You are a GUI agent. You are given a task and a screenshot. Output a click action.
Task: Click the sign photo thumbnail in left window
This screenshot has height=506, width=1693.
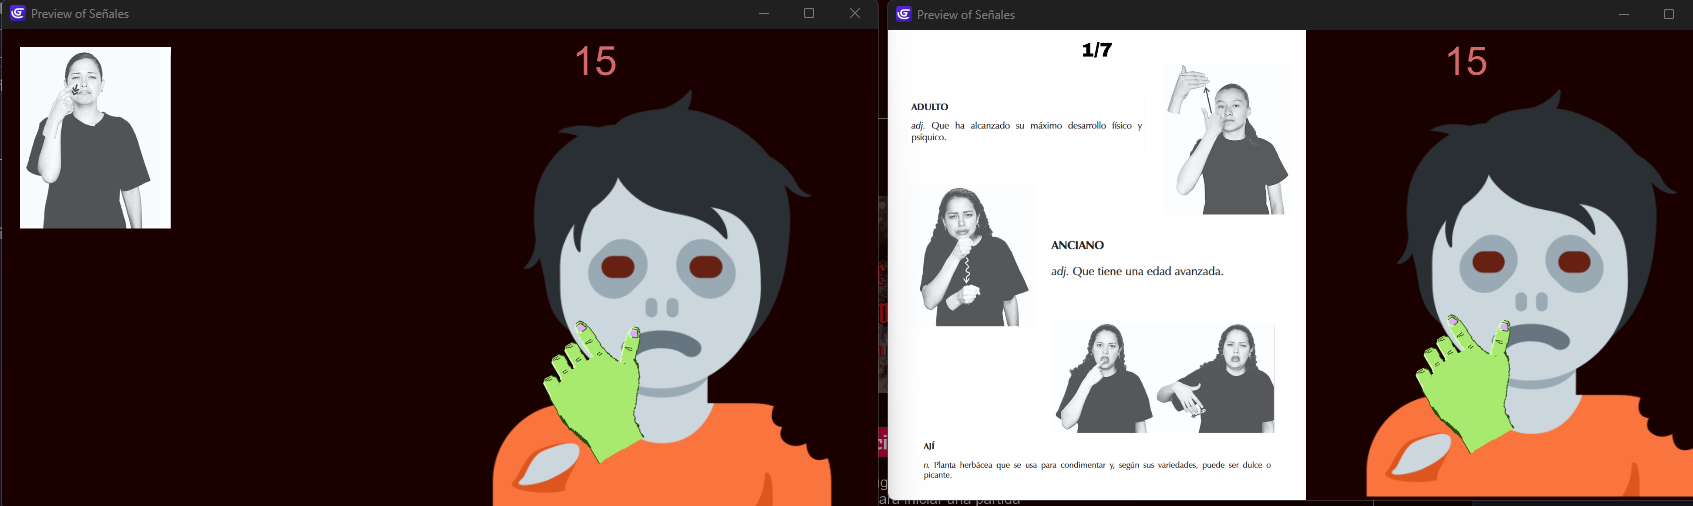point(95,138)
